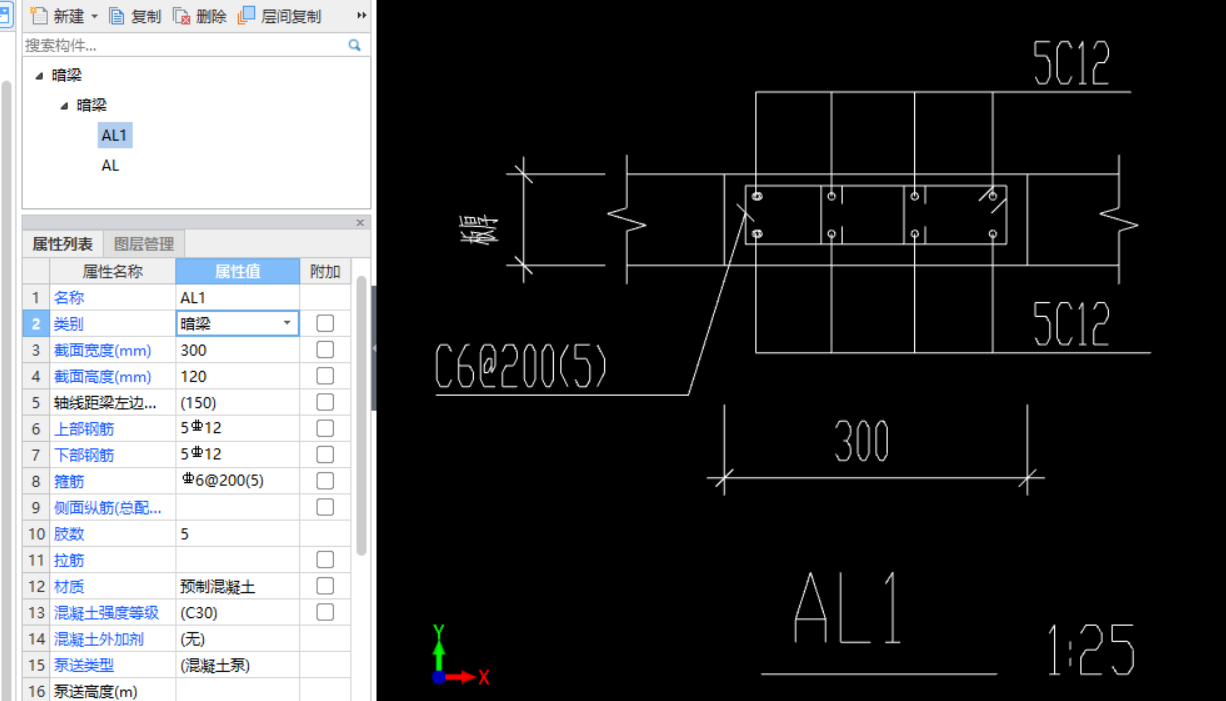The image size is (1226, 701).
Task: Open the dropdown arrow beside 新建
Action: [x=95, y=16]
